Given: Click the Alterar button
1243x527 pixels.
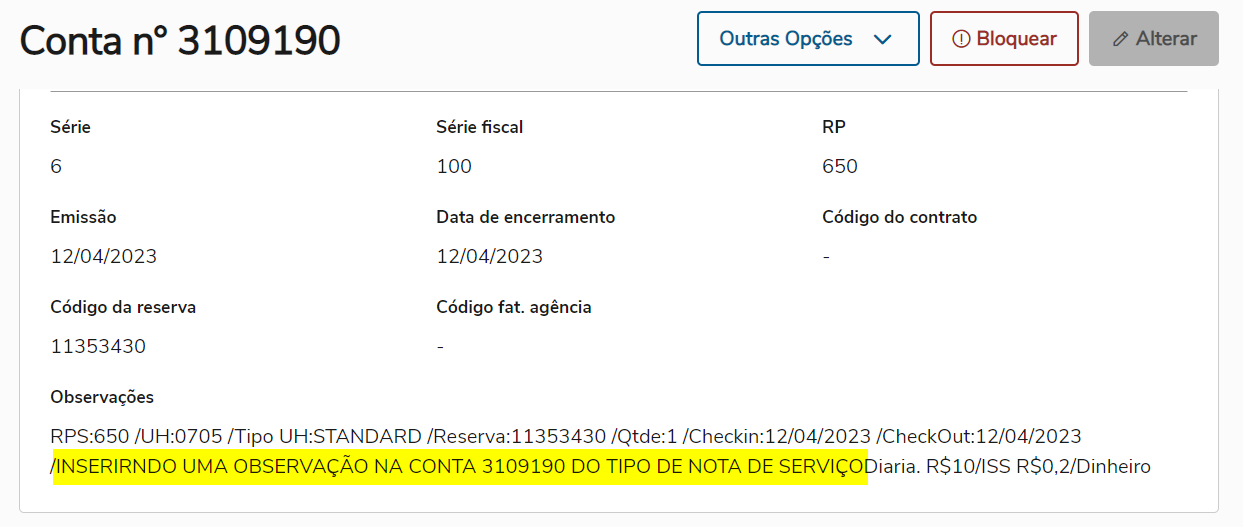Looking at the screenshot, I should [1153, 39].
